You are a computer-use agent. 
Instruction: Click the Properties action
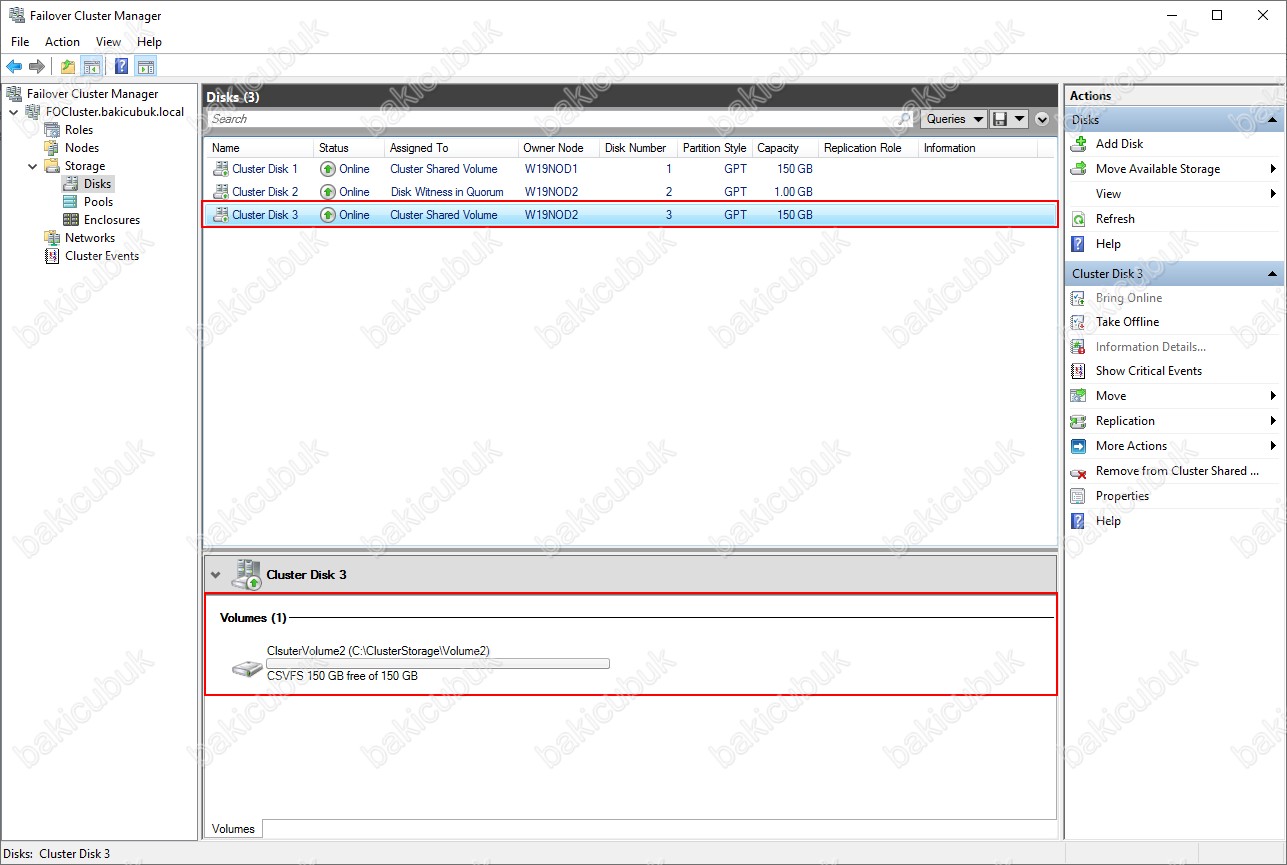point(1122,496)
